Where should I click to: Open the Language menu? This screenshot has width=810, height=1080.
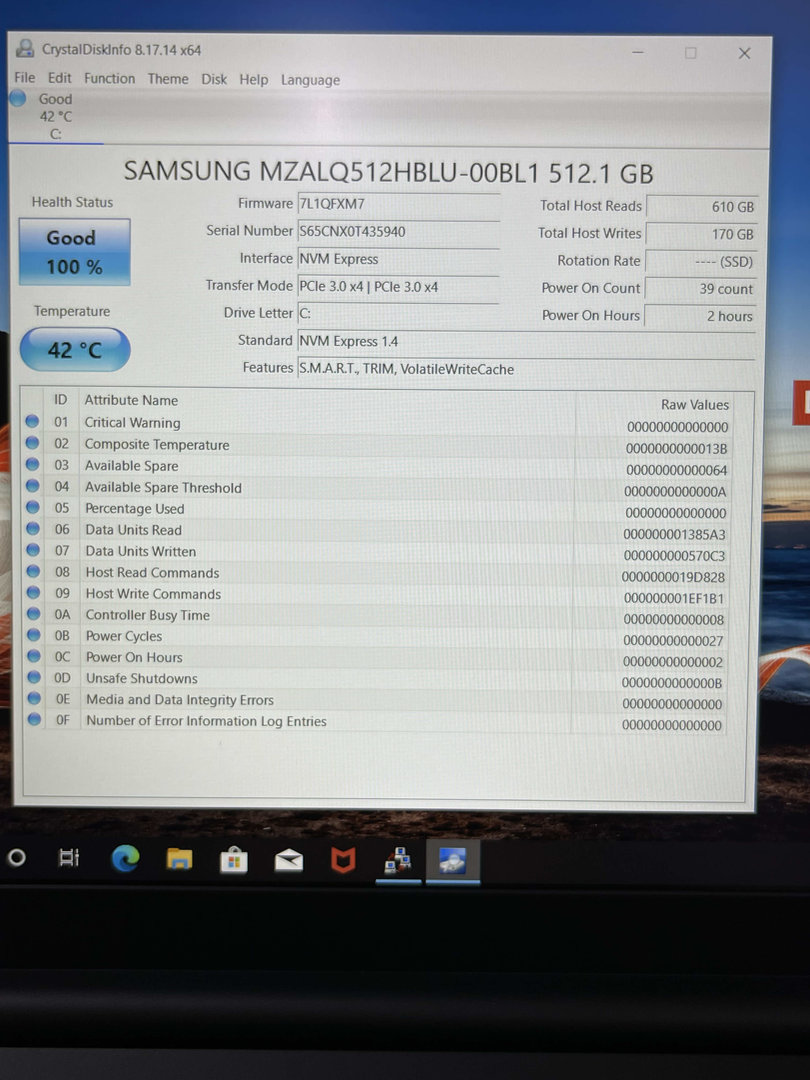coord(310,80)
